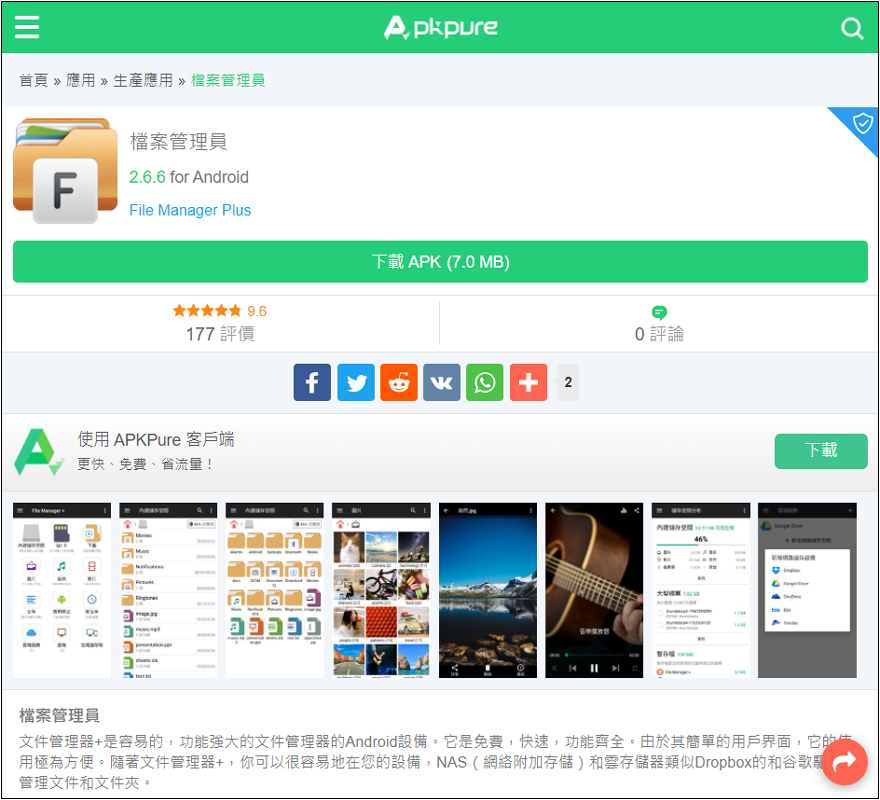Navigate to 生產應用 category breadcrumb
Screen dimensions: 880x800
[142, 80]
